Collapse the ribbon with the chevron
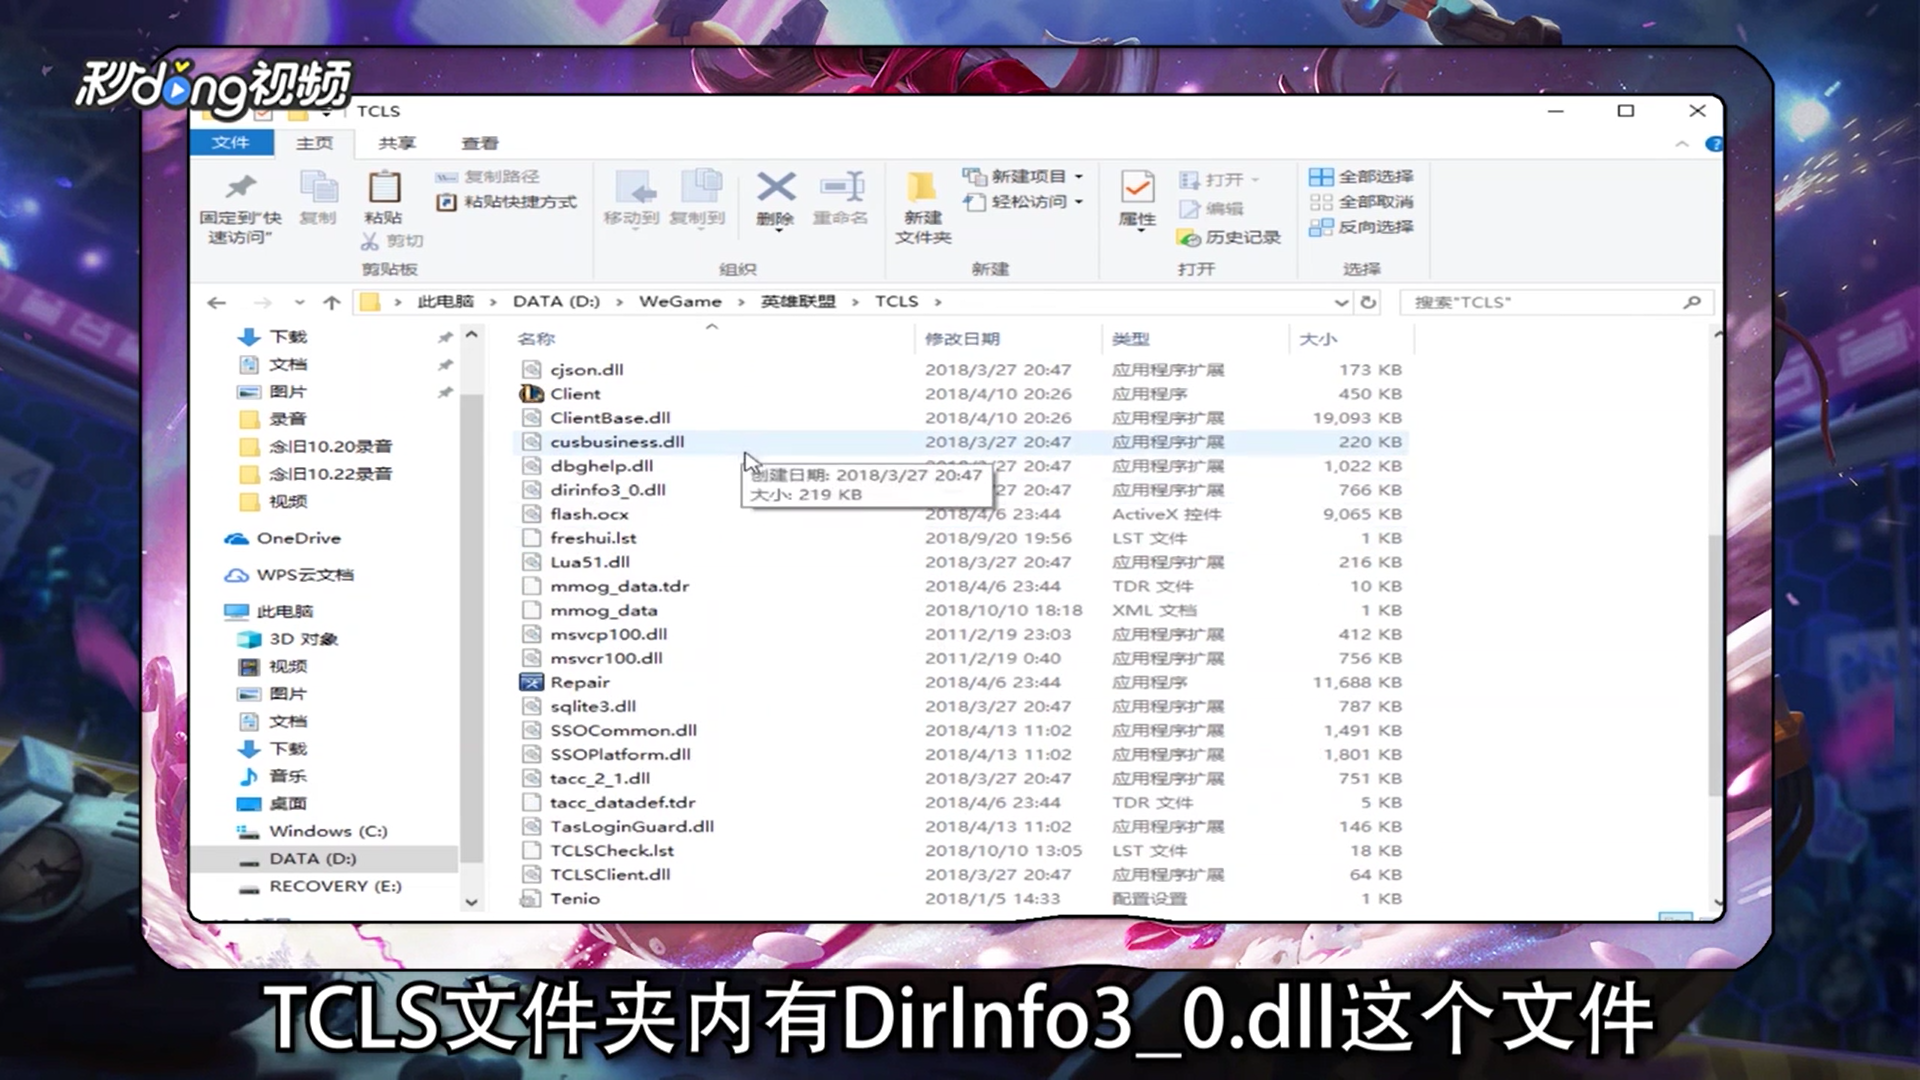The image size is (1920, 1080). pos(1681,144)
